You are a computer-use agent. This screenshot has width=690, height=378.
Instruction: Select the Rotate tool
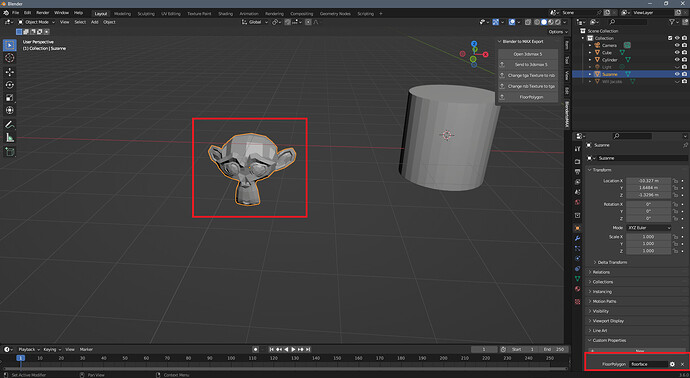[10, 84]
